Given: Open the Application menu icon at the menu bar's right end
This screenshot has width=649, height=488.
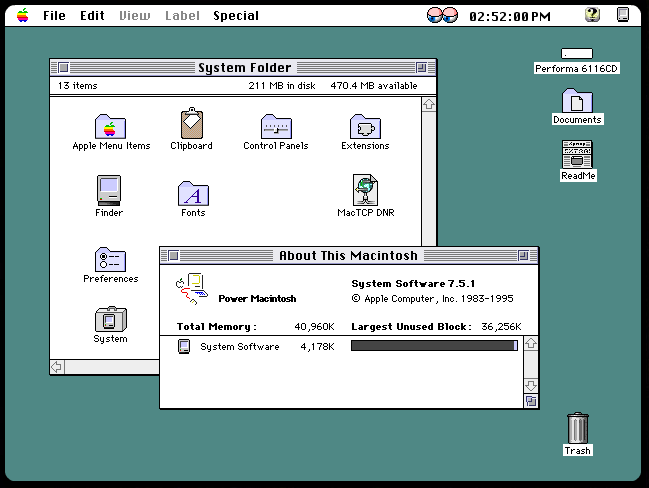Looking at the screenshot, I should pyautogui.click(x=623, y=15).
